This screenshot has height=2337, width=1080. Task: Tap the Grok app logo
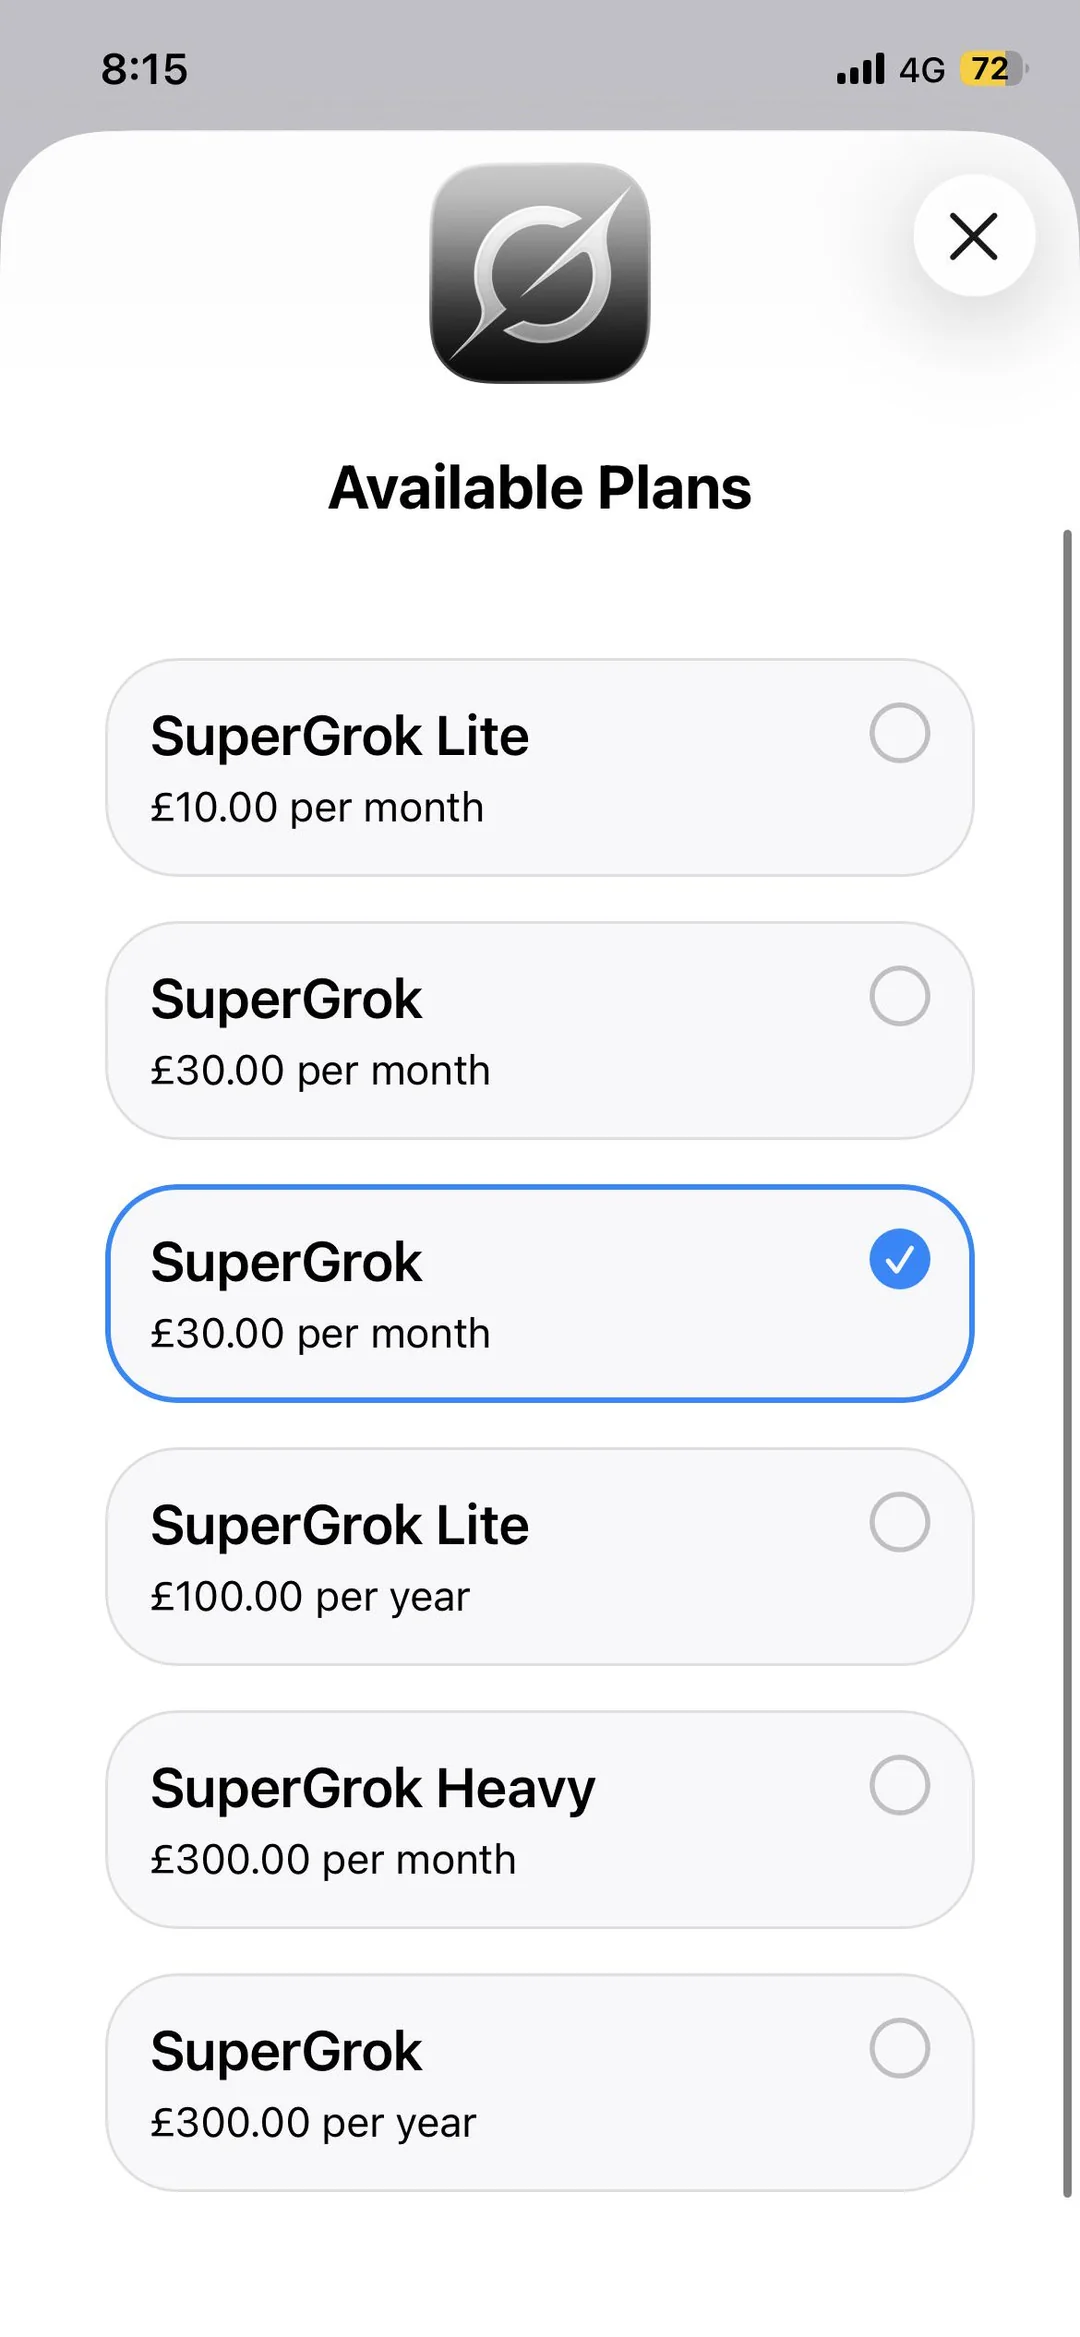[x=540, y=272]
